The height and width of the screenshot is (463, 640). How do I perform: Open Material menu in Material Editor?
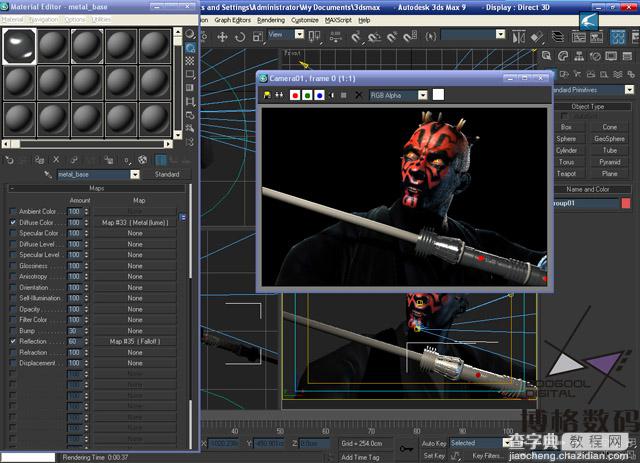(x=12, y=20)
